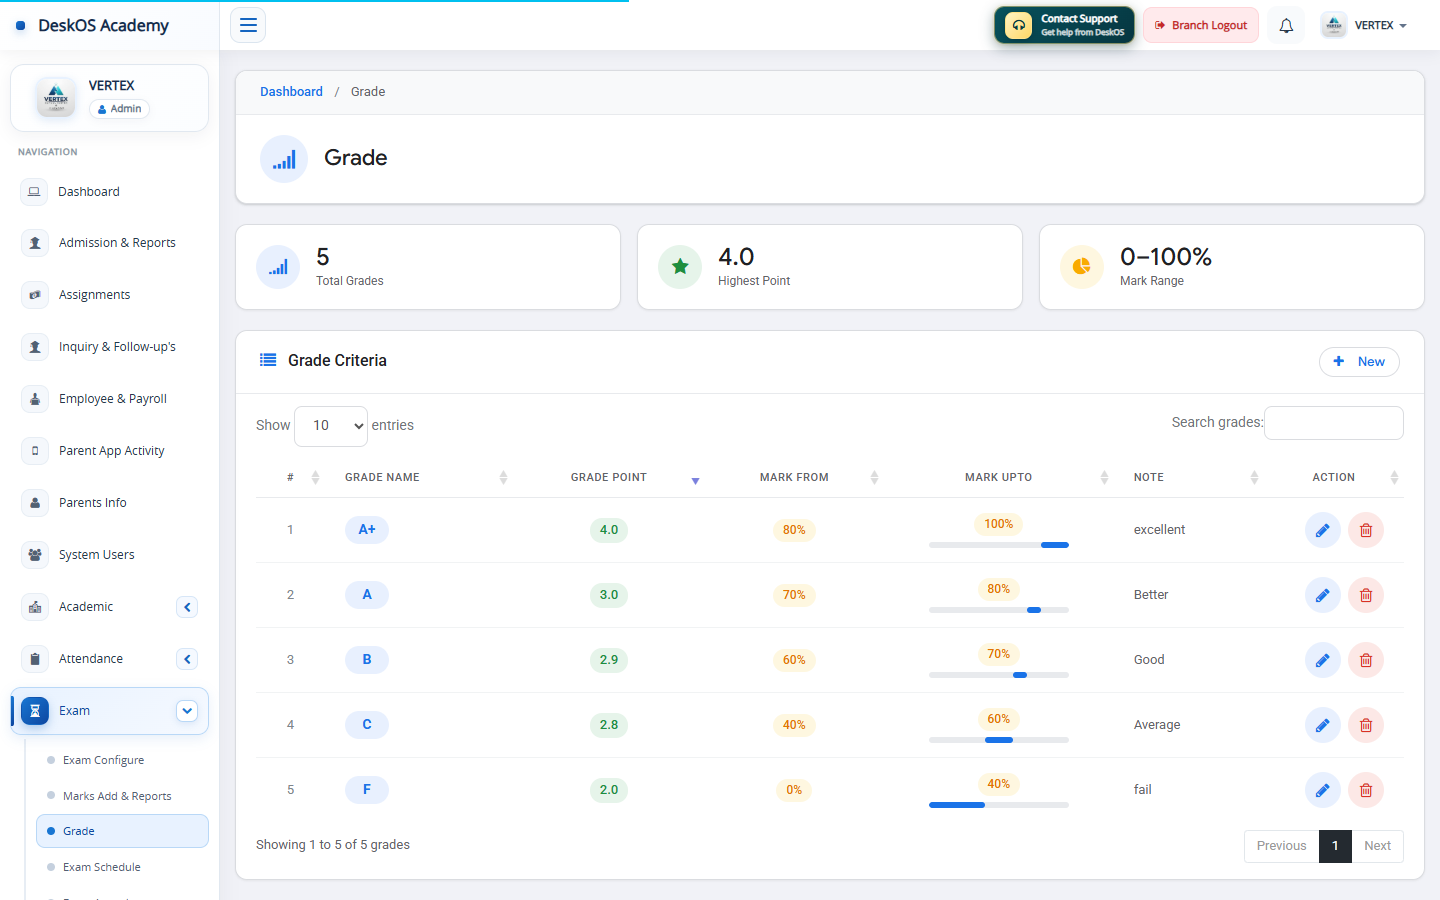Expand the Attendance submenu chevron
The height and width of the screenshot is (900, 1440).
[x=187, y=659]
